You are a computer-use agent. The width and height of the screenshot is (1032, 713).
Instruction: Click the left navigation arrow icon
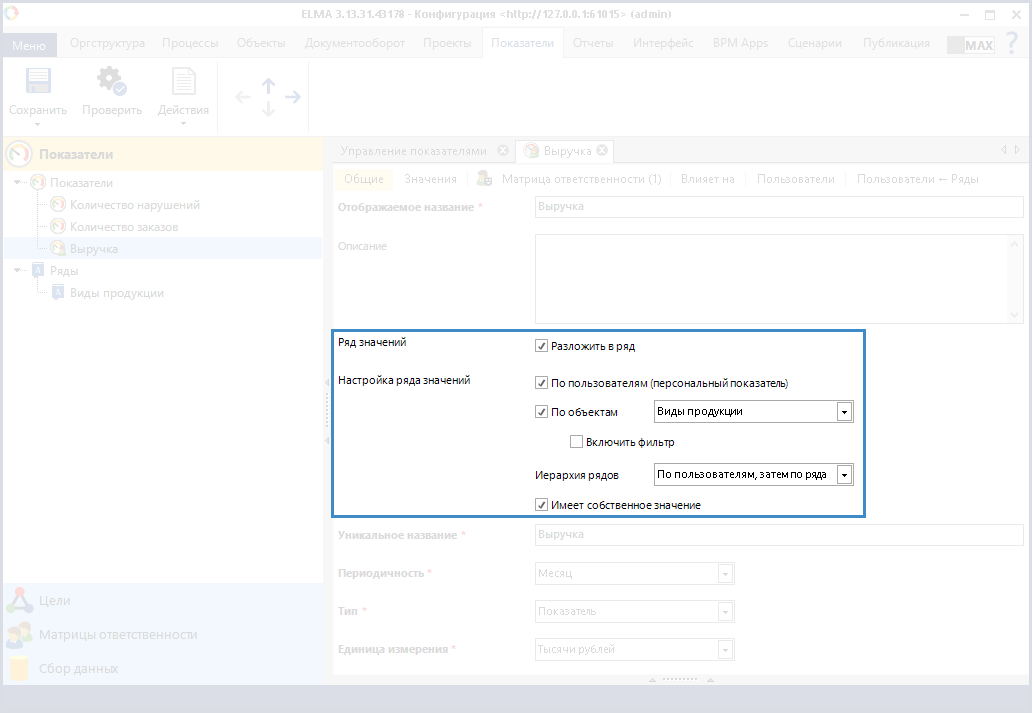243,97
